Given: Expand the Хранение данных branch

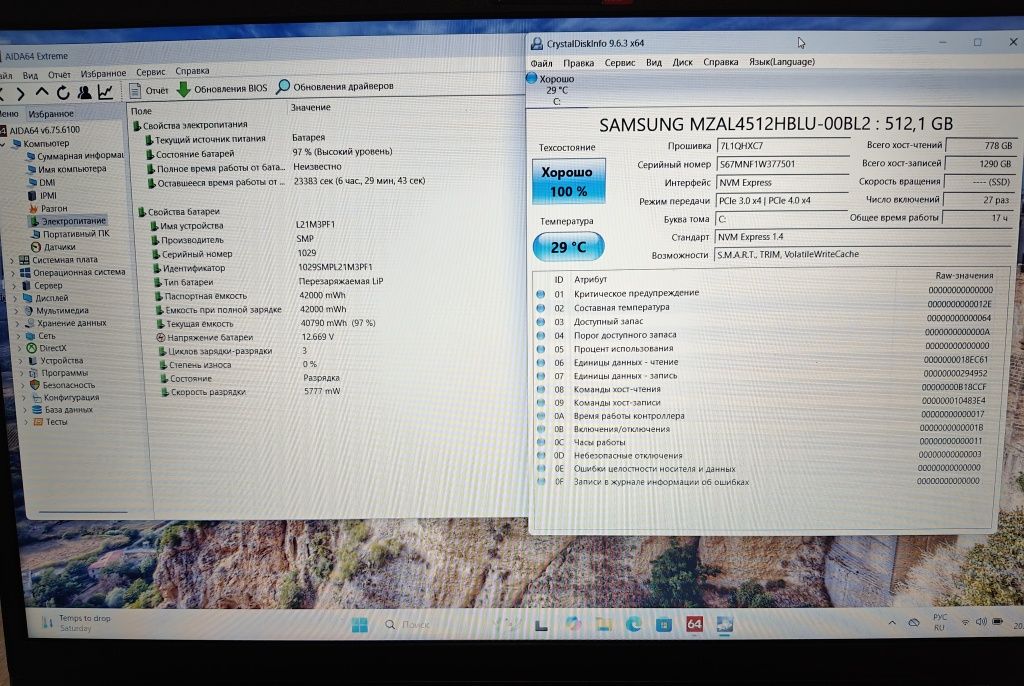Looking at the screenshot, I should (x=18, y=324).
